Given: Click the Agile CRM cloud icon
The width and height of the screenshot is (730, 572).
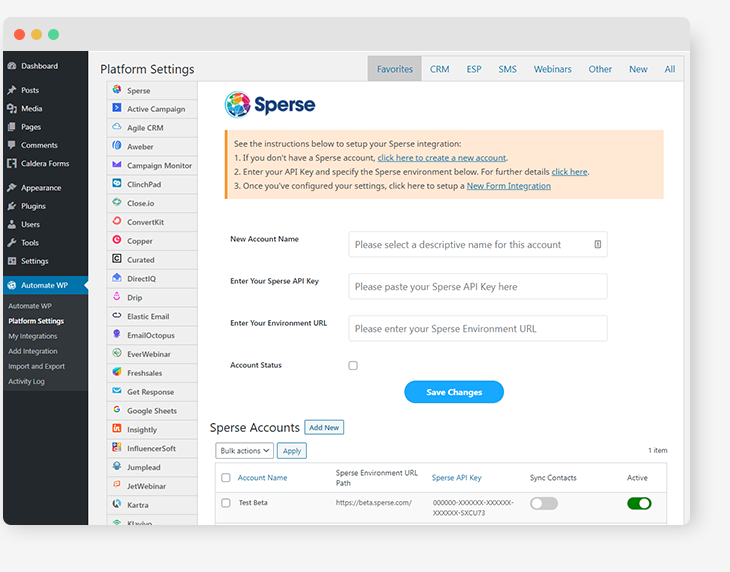Looking at the screenshot, I should (117, 127).
